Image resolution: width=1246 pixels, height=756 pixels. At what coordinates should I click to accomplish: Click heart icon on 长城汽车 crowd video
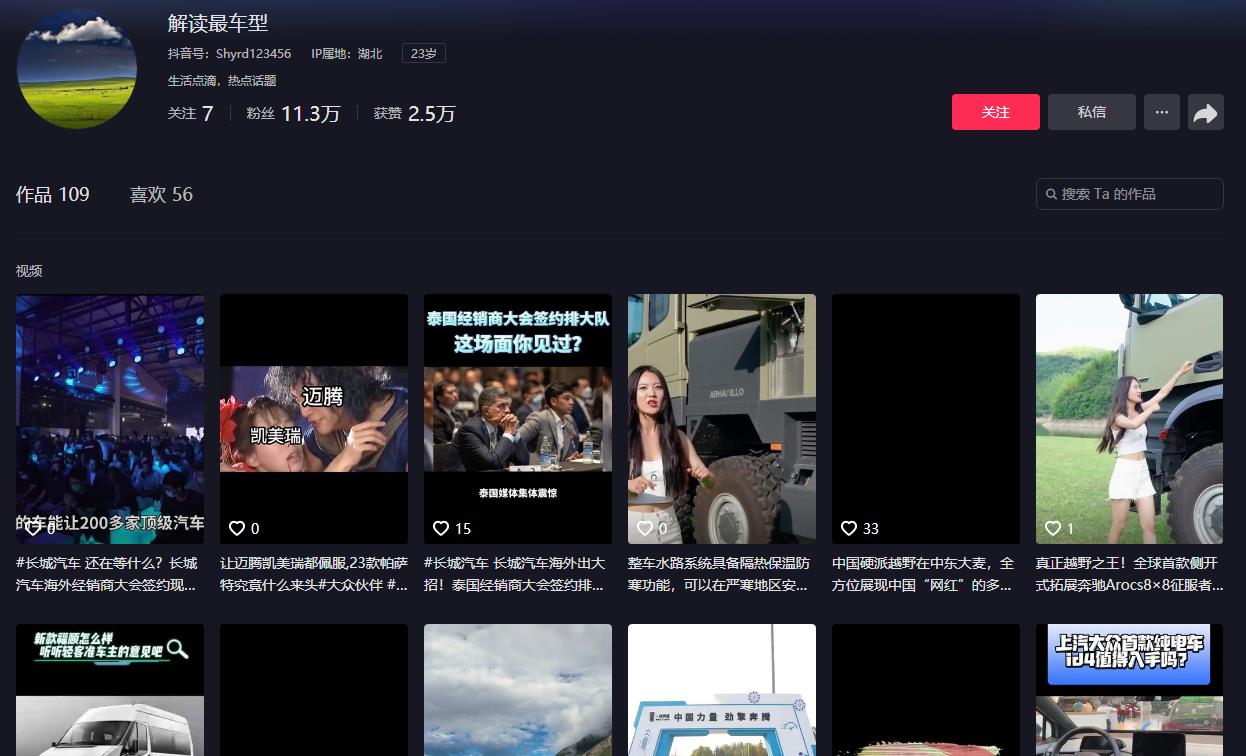[x=33, y=528]
